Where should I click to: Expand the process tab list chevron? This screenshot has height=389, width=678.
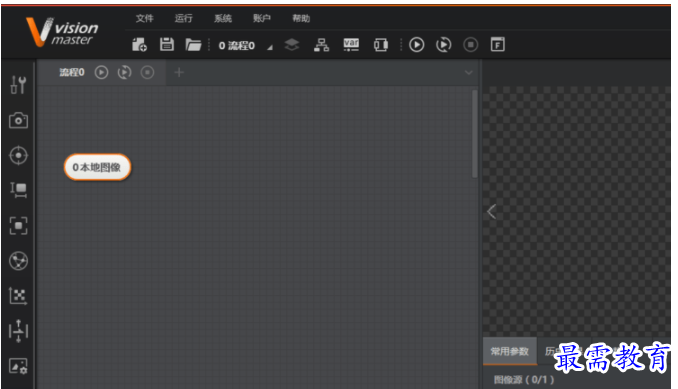pos(468,73)
